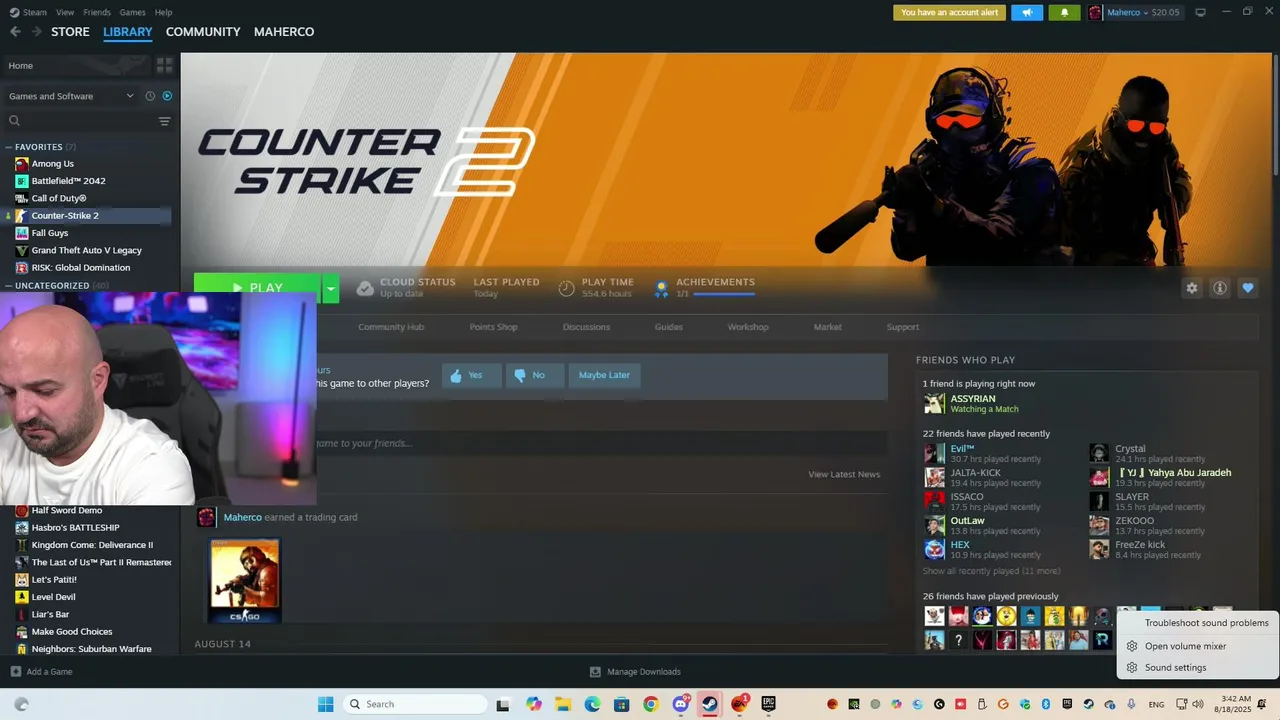Image resolution: width=1280 pixels, height=720 pixels.
Task: Click Show all recently played link
Action: (991, 571)
